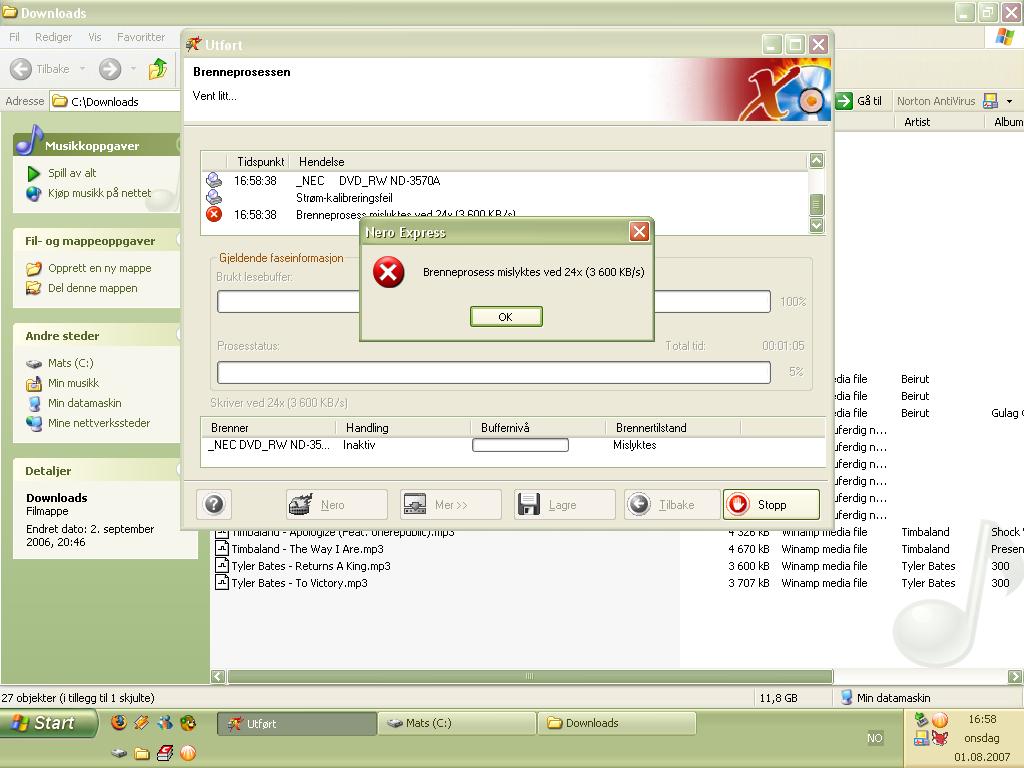Open Min musikk link

(73, 383)
